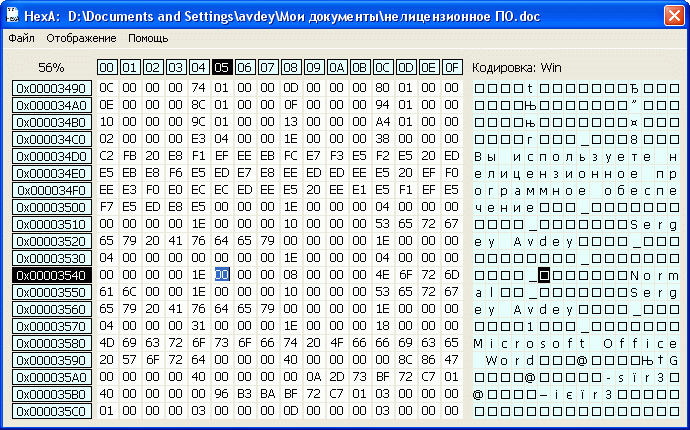Minimize the HexA window
Viewport: 690px width, 430px height.
pyautogui.click(x=628, y=12)
